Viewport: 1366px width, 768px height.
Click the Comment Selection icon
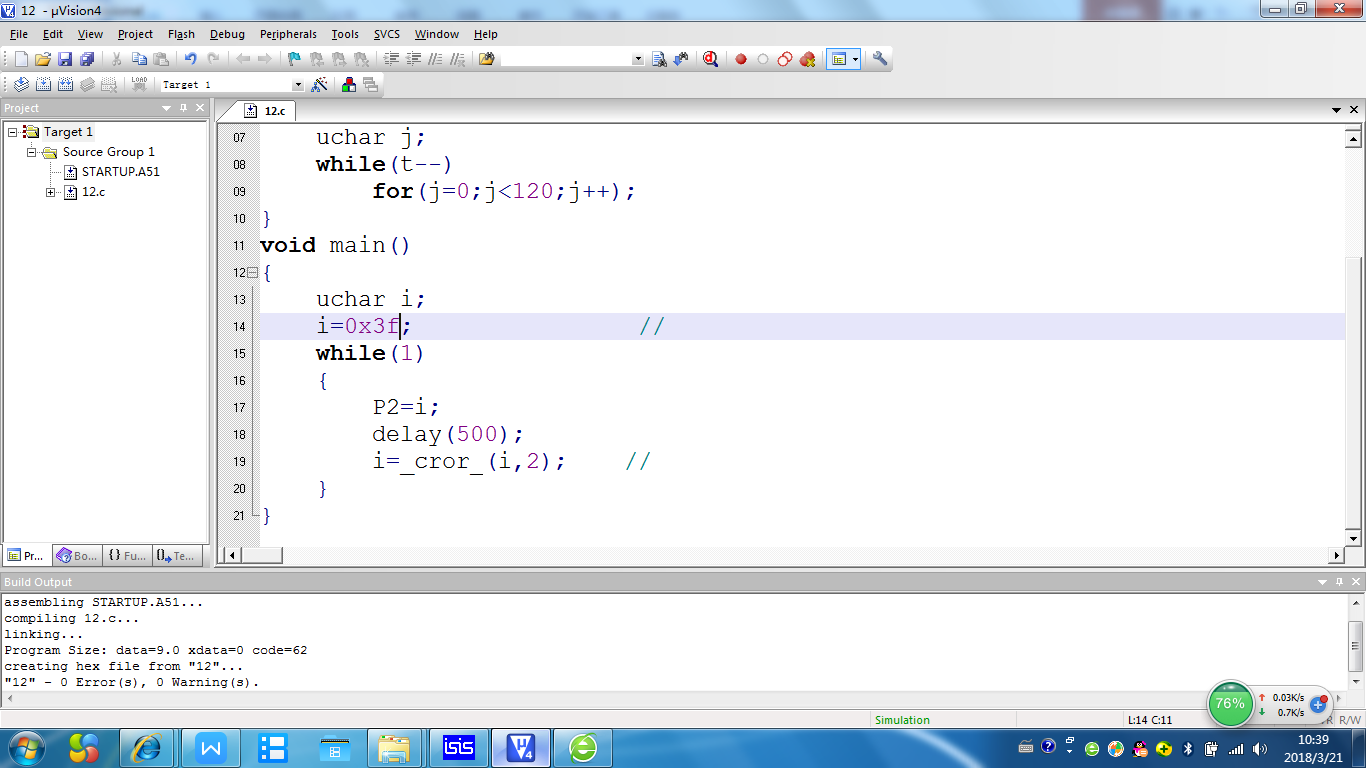pos(435,59)
